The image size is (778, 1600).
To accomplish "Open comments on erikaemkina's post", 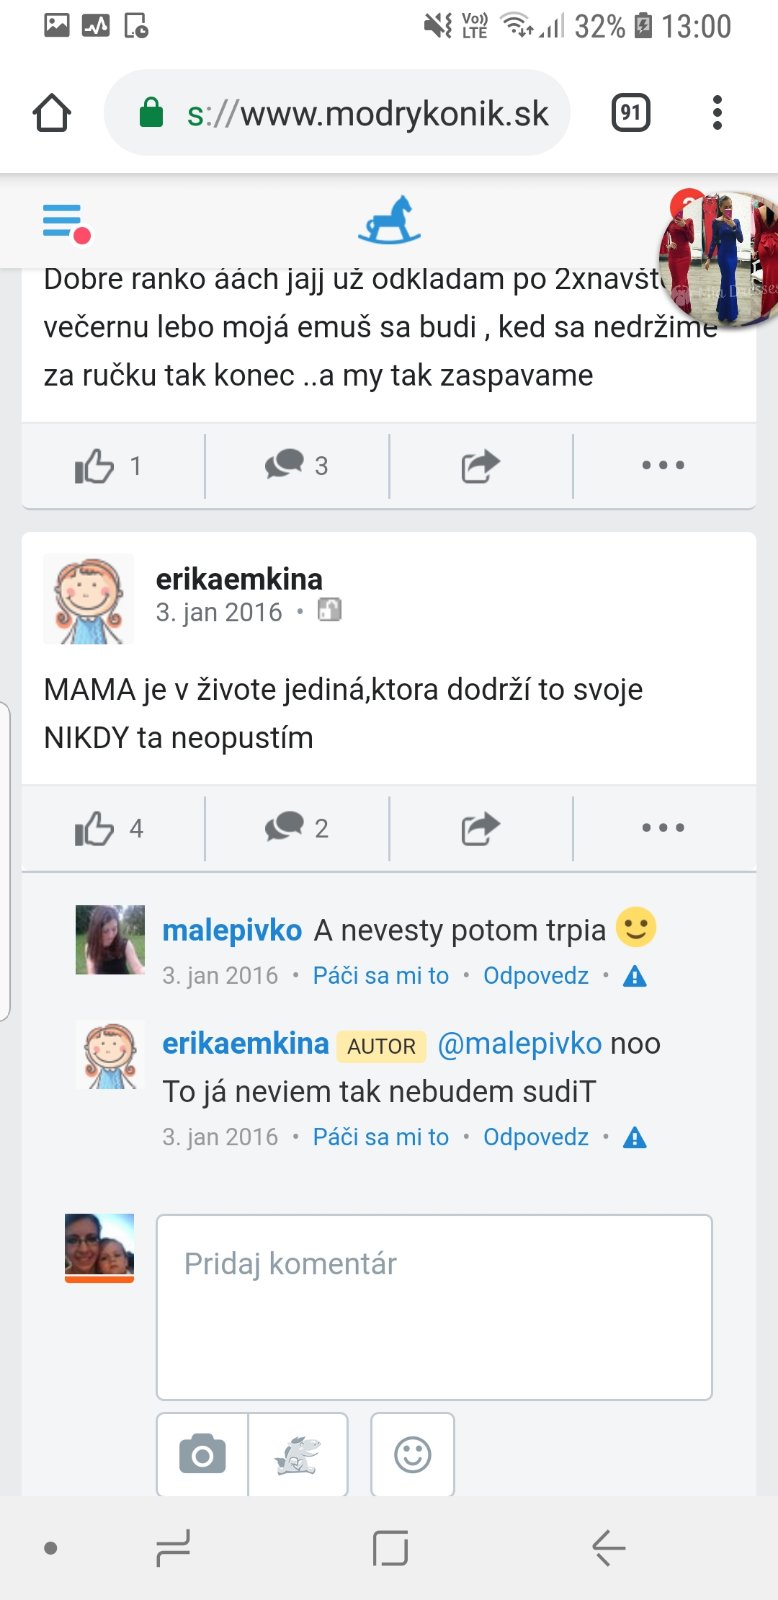I will 297,828.
